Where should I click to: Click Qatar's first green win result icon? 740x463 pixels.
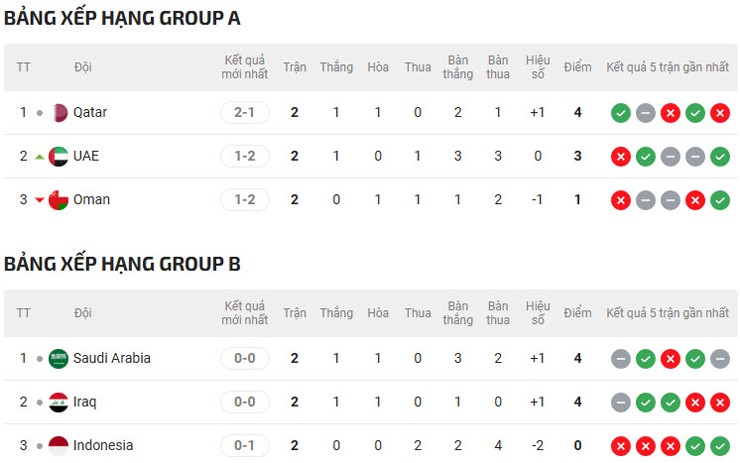621,113
